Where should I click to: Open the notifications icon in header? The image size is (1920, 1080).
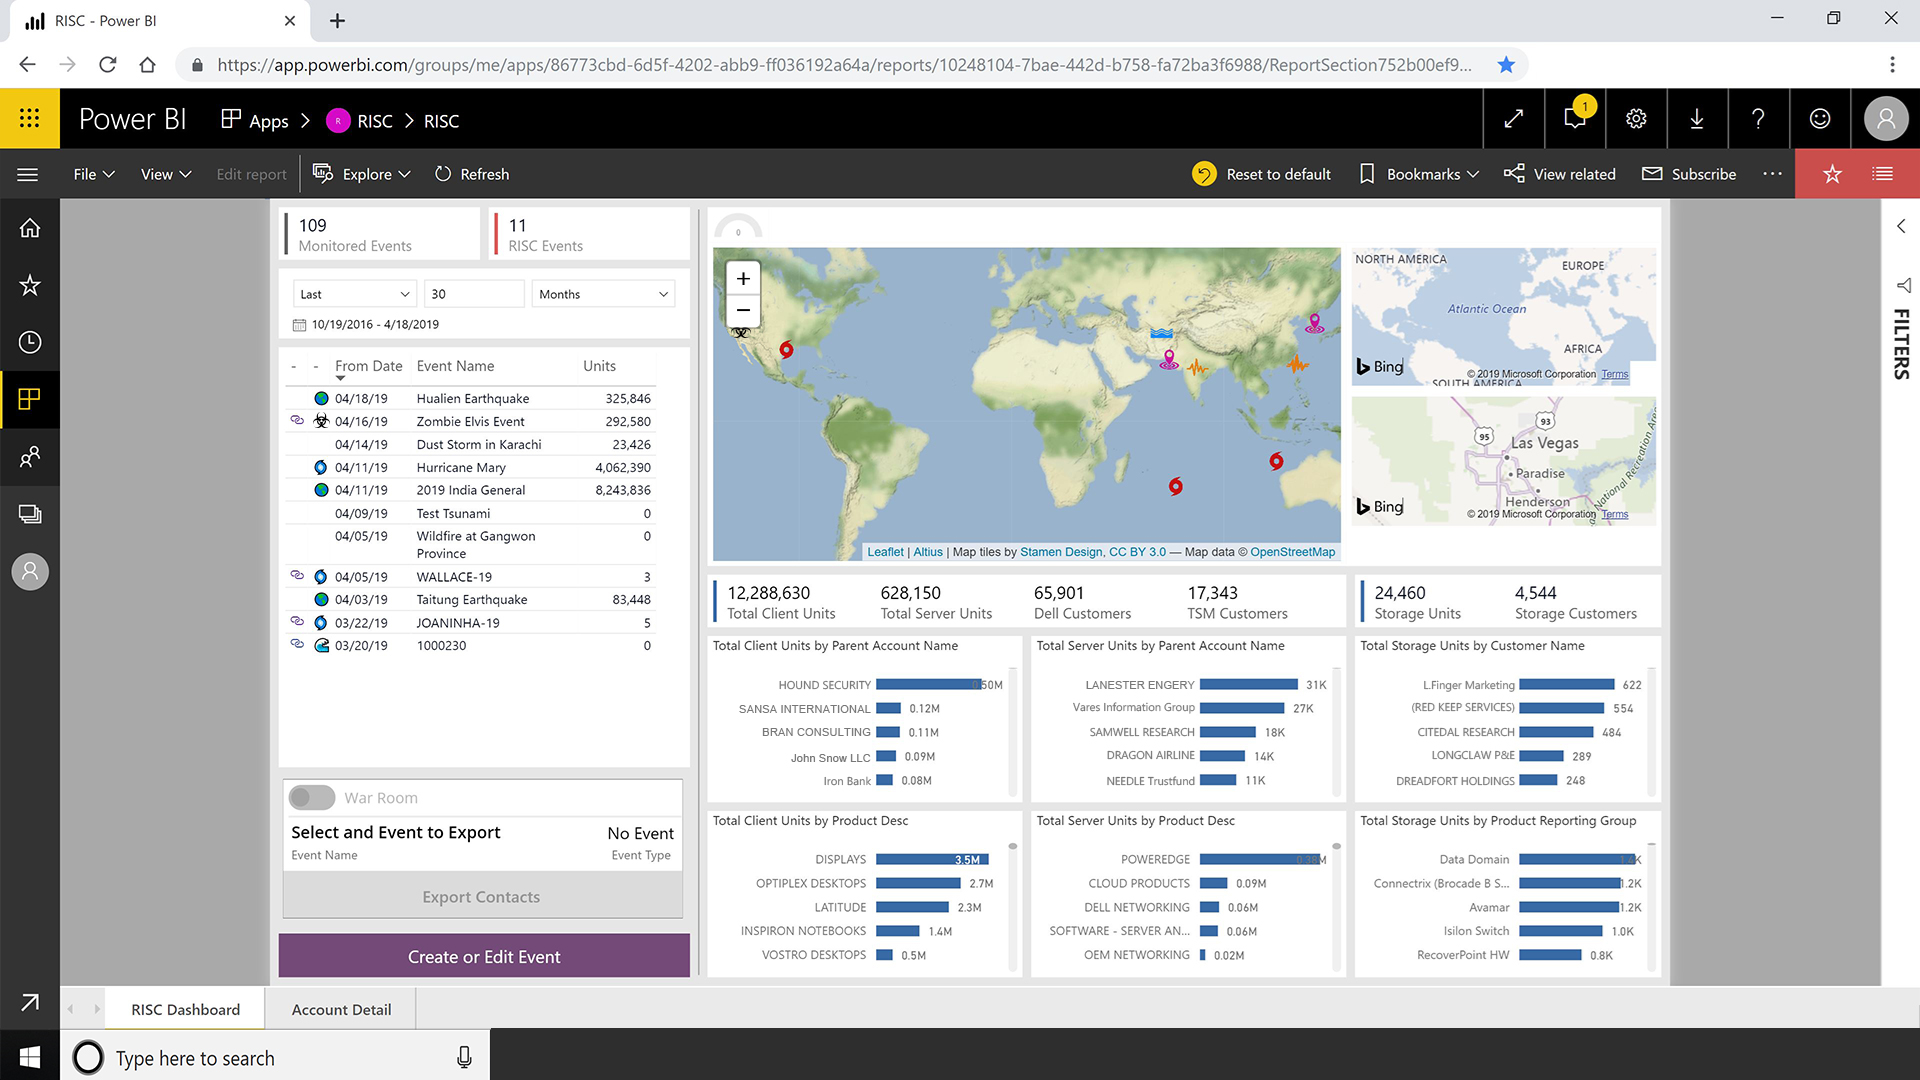point(1575,119)
